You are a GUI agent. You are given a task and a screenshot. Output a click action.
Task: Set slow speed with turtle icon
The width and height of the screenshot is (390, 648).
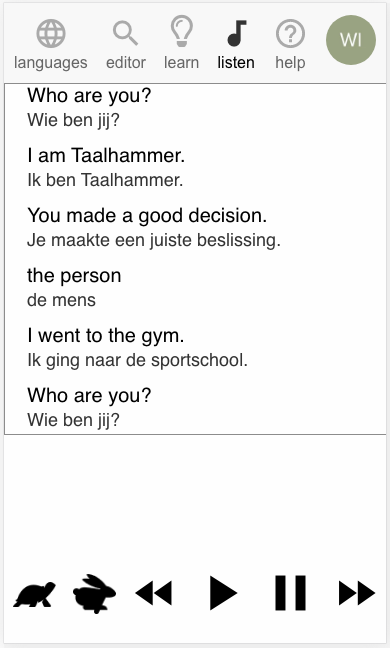tap(35, 594)
